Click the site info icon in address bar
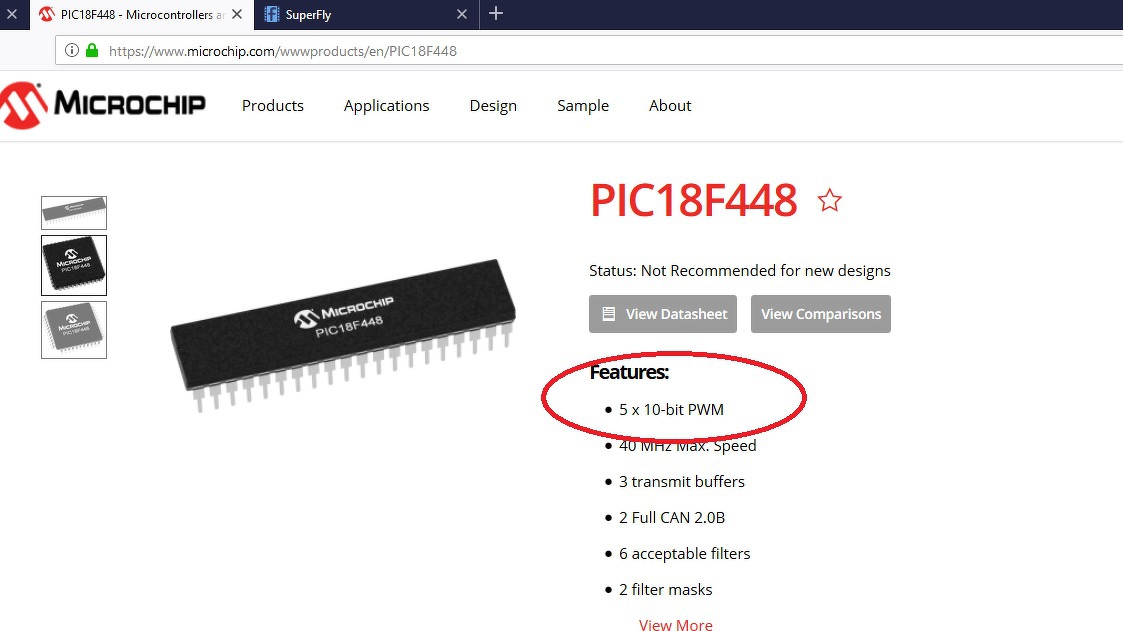This screenshot has height=631, width=1123. click(72, 50)
